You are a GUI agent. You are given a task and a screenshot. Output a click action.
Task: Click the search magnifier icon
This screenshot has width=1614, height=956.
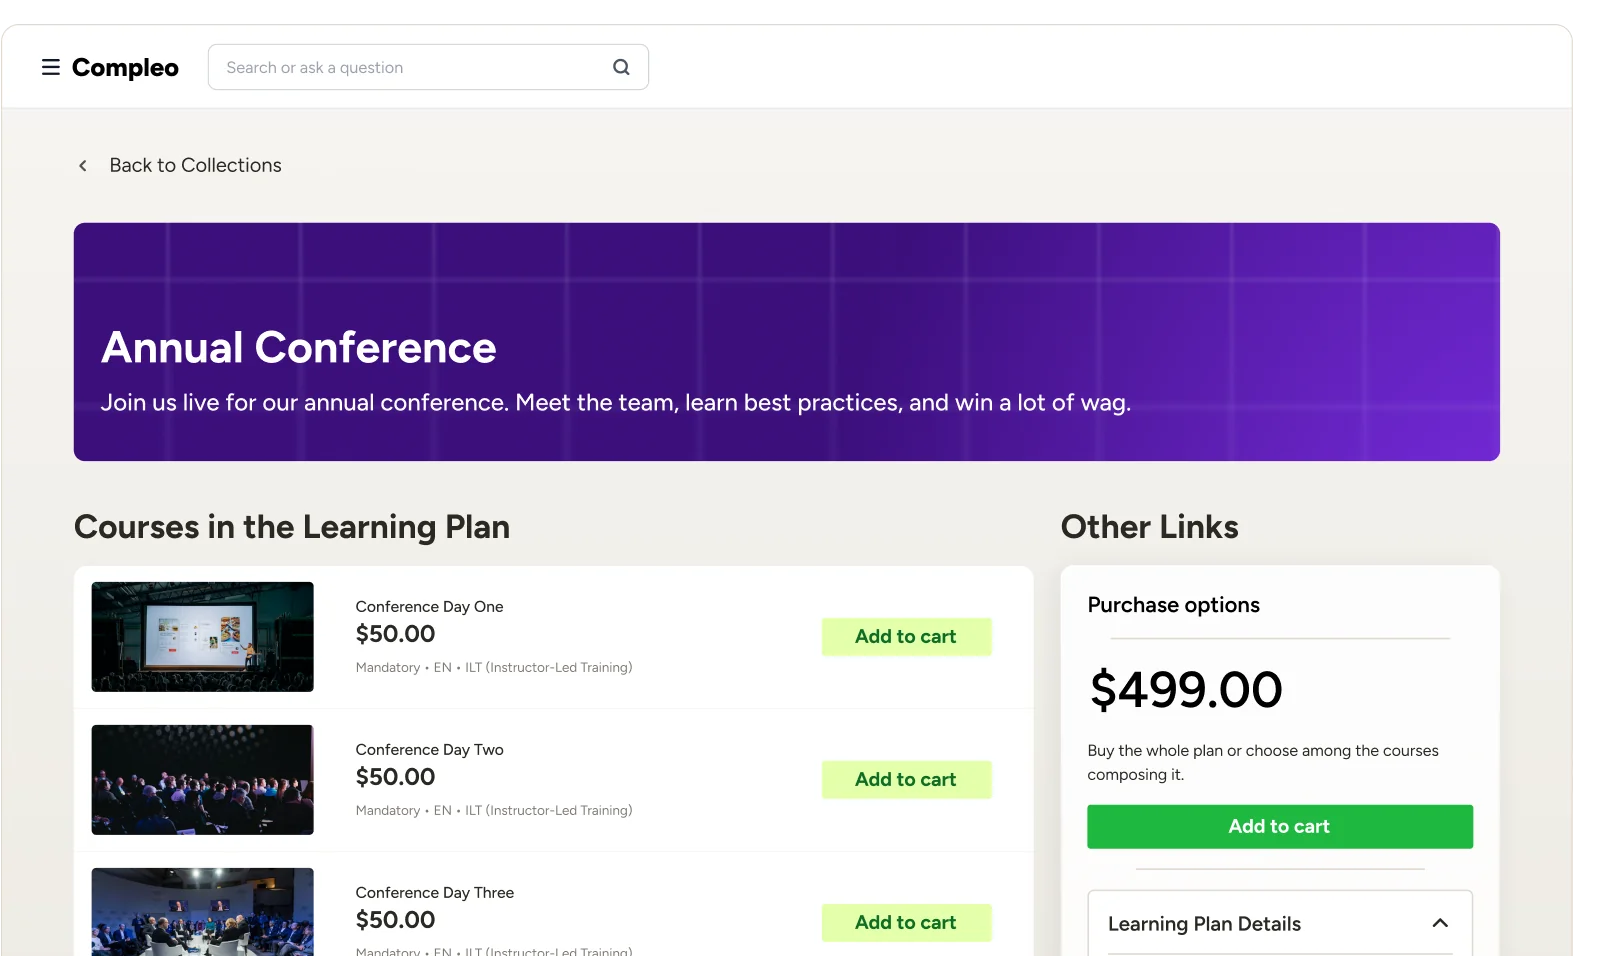point(621,67)
